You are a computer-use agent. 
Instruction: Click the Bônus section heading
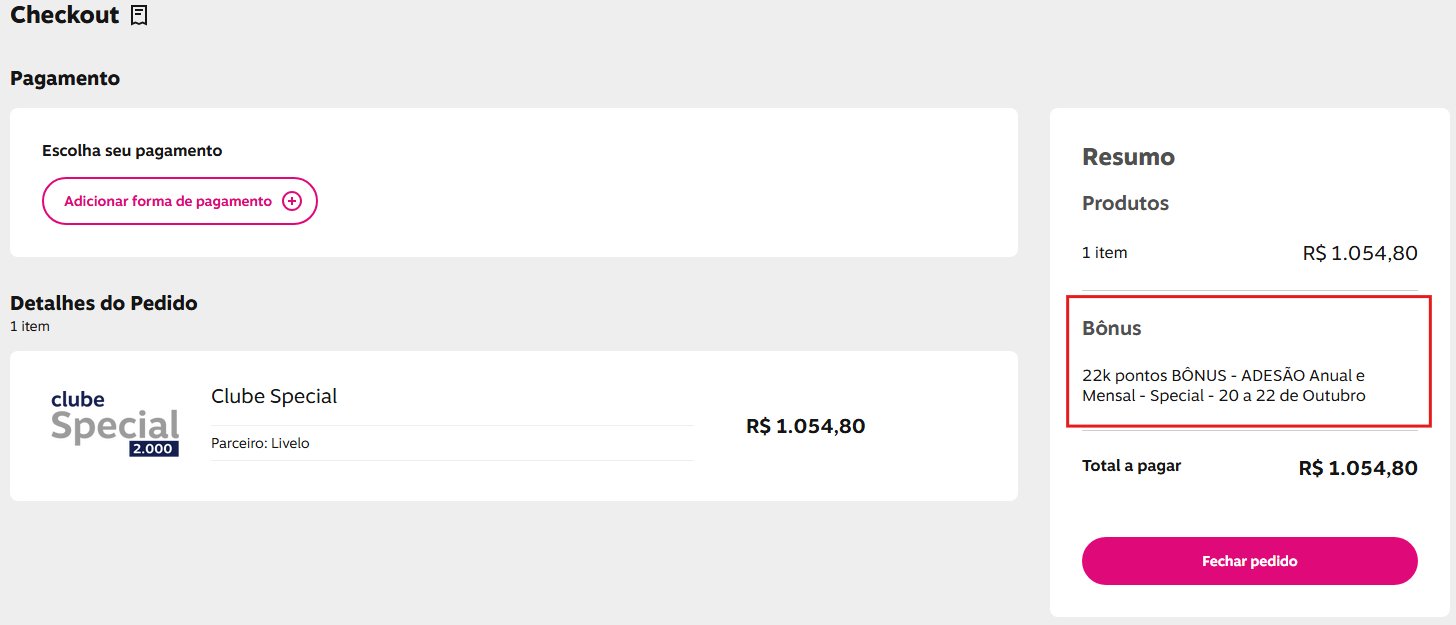point(1111,328)
